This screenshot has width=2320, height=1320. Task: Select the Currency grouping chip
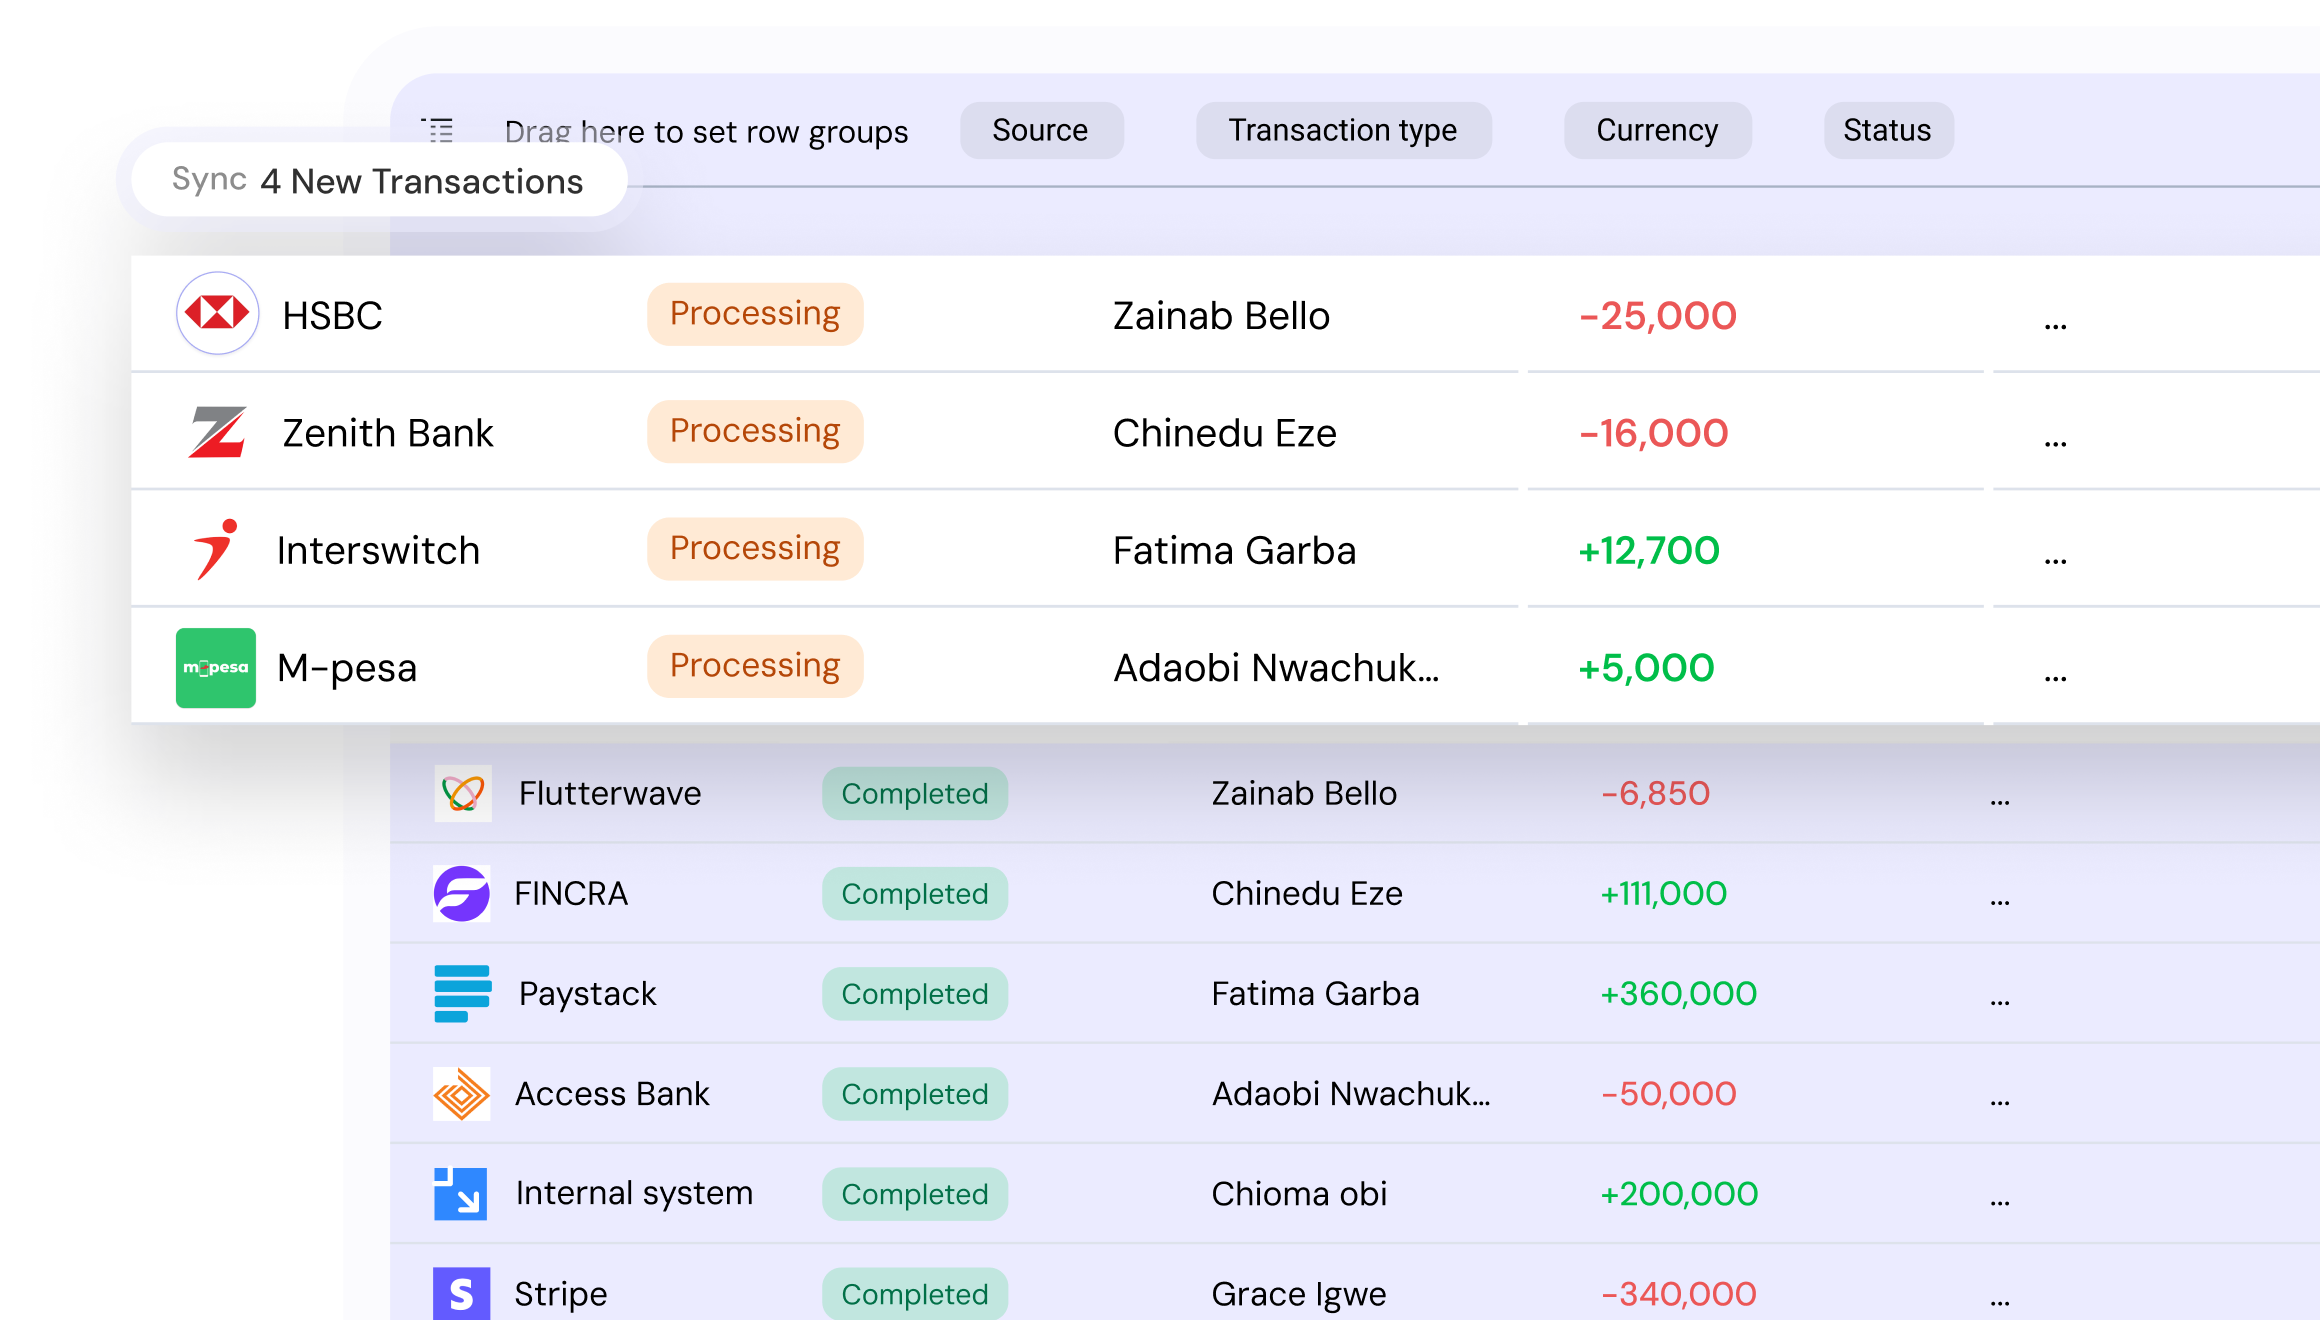pos(1657,130)
